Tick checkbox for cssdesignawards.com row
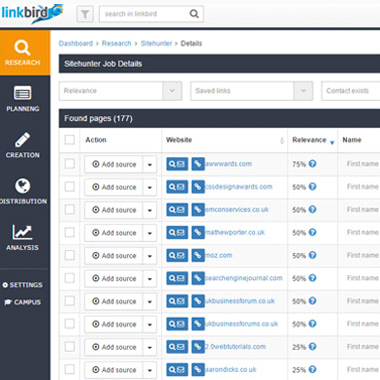 70,187
